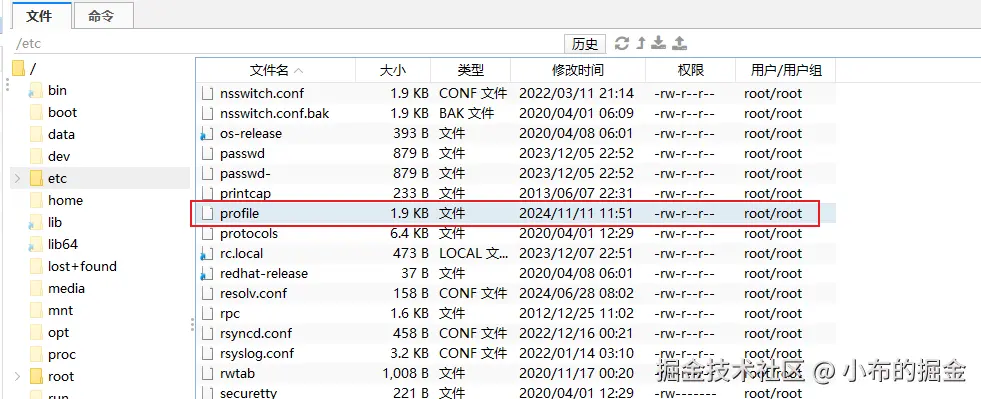
Task: Click file icon beside printcap
Action: tap(207, 193)
